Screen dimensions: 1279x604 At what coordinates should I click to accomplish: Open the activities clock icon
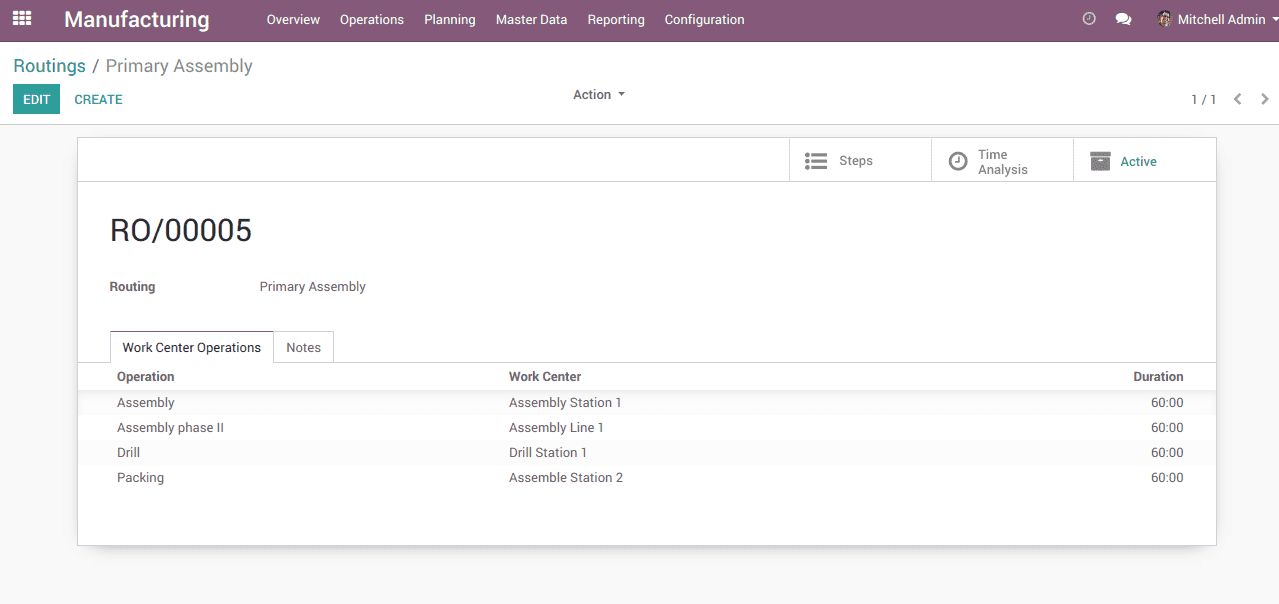pyautogui.click(x=1089, y=19)
